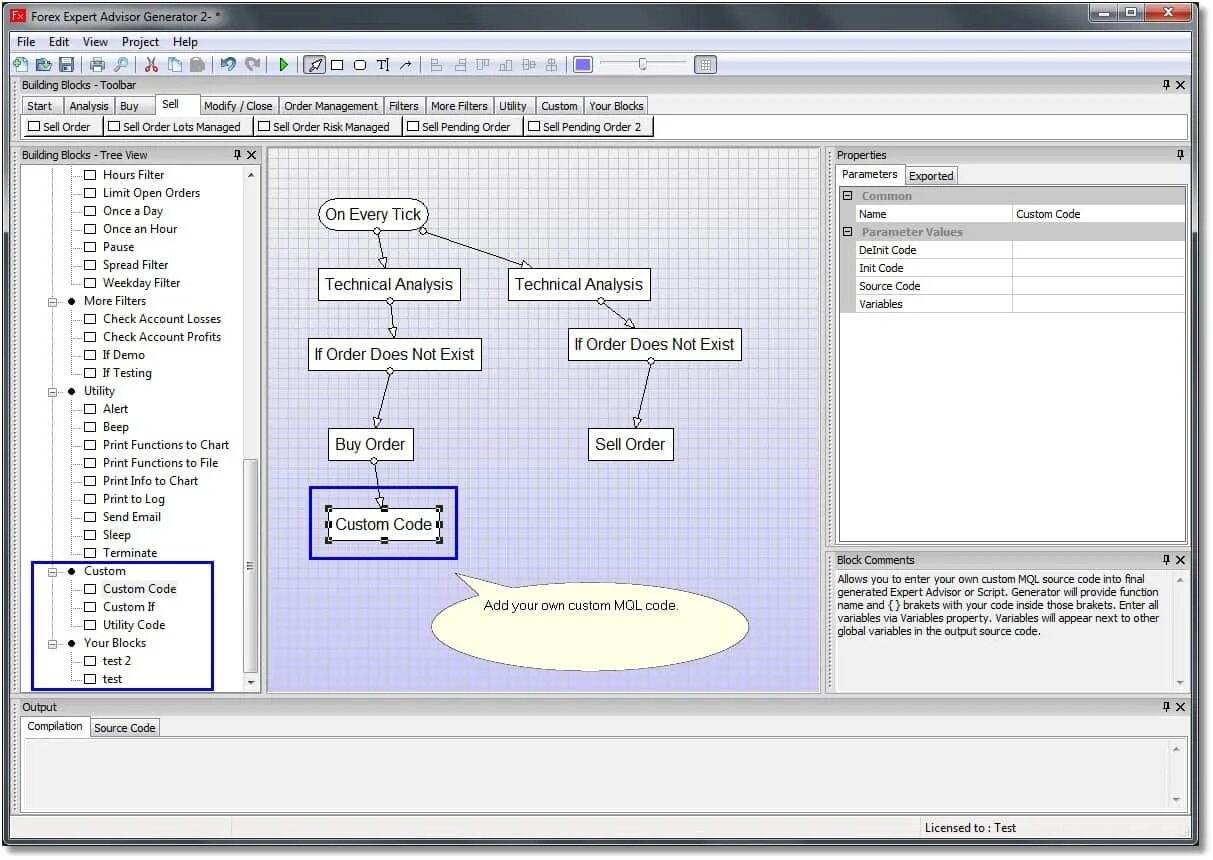Choose the rectangle shape tool
The width and height of the screenshot is (1213, 860).
click(337, 65)
